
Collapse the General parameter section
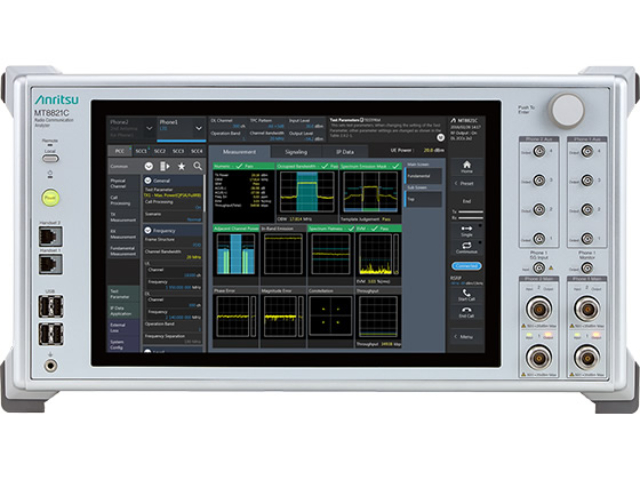(148, 180)
